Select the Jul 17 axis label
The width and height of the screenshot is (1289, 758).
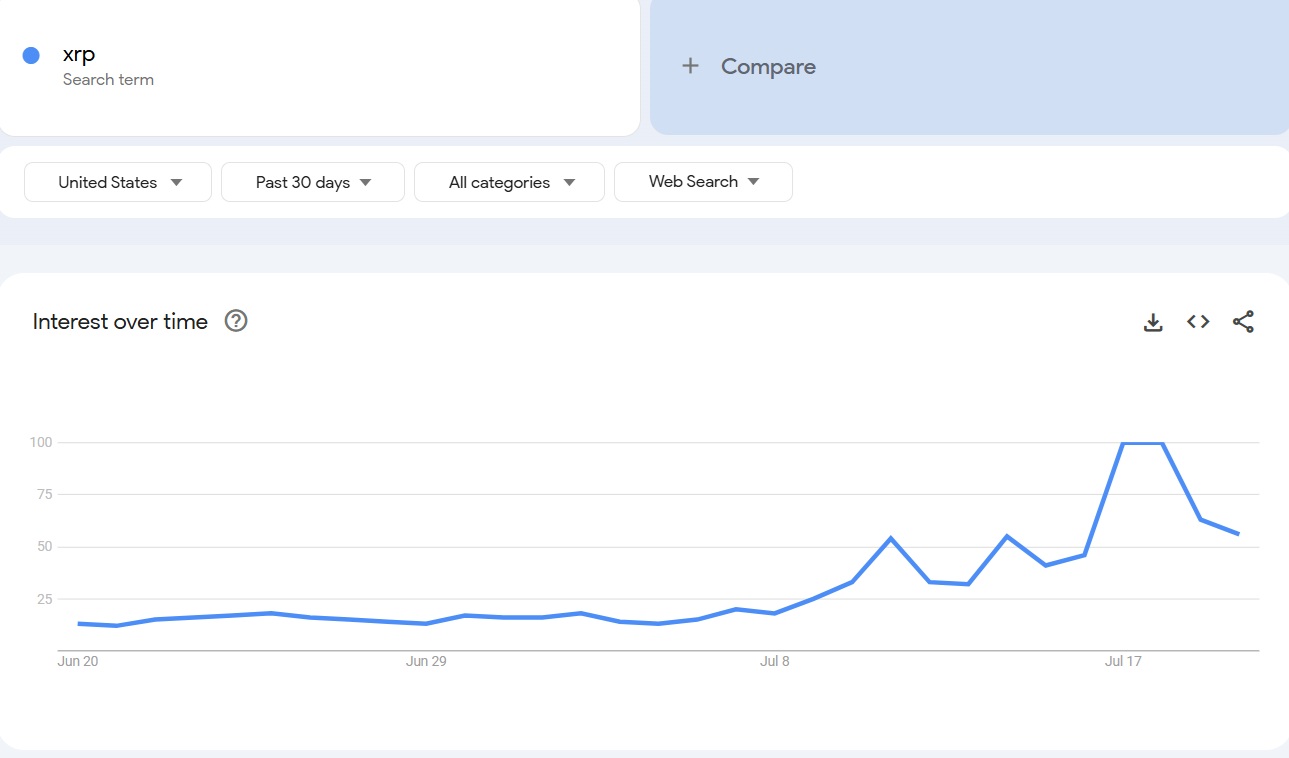pos(1123,661)
